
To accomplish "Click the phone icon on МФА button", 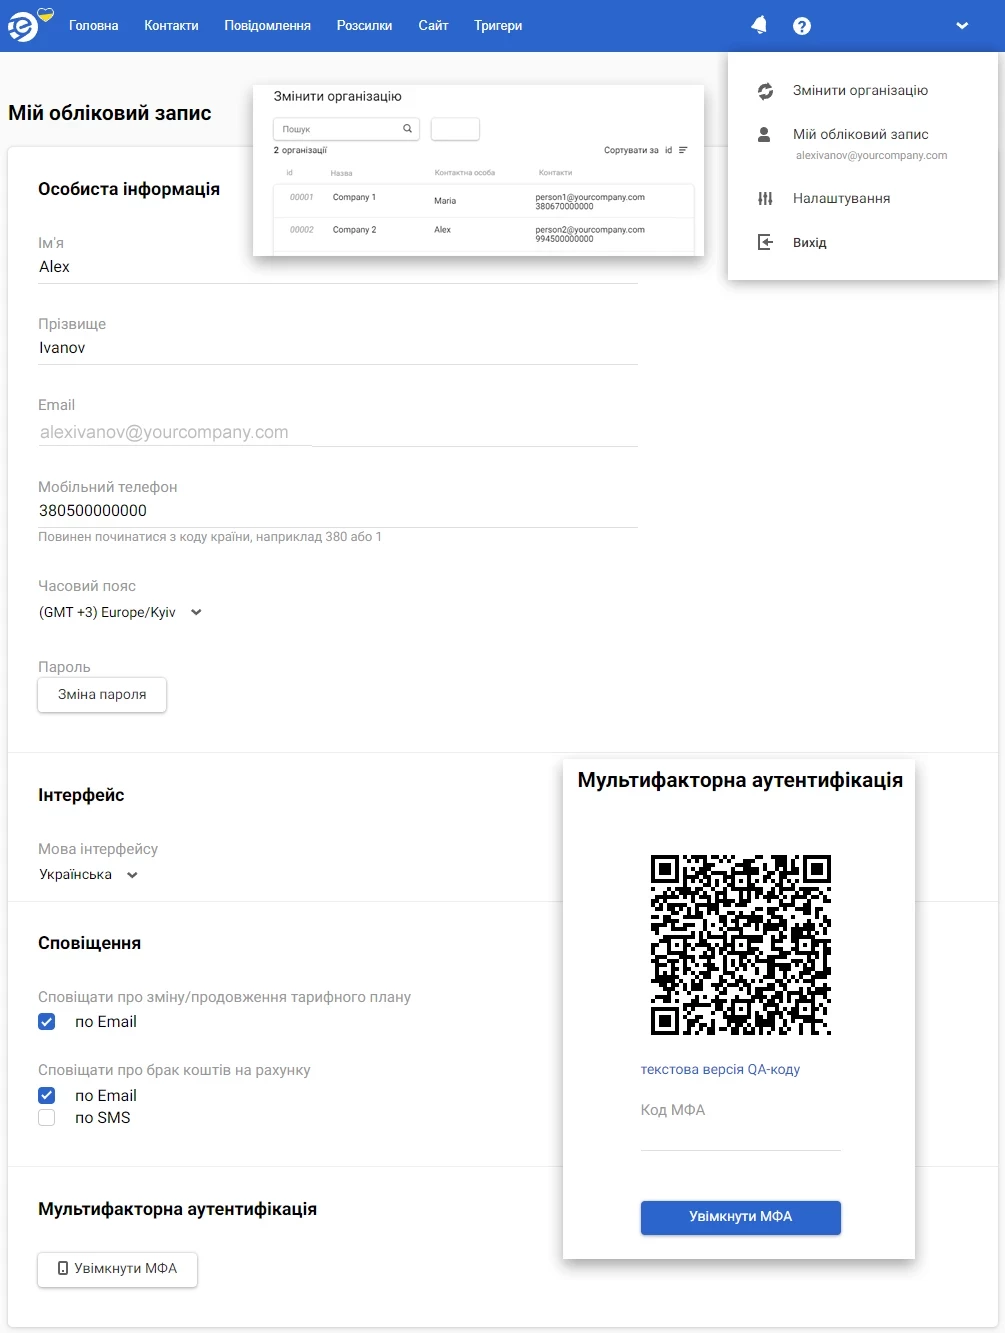I will (x=63, y=1269).
